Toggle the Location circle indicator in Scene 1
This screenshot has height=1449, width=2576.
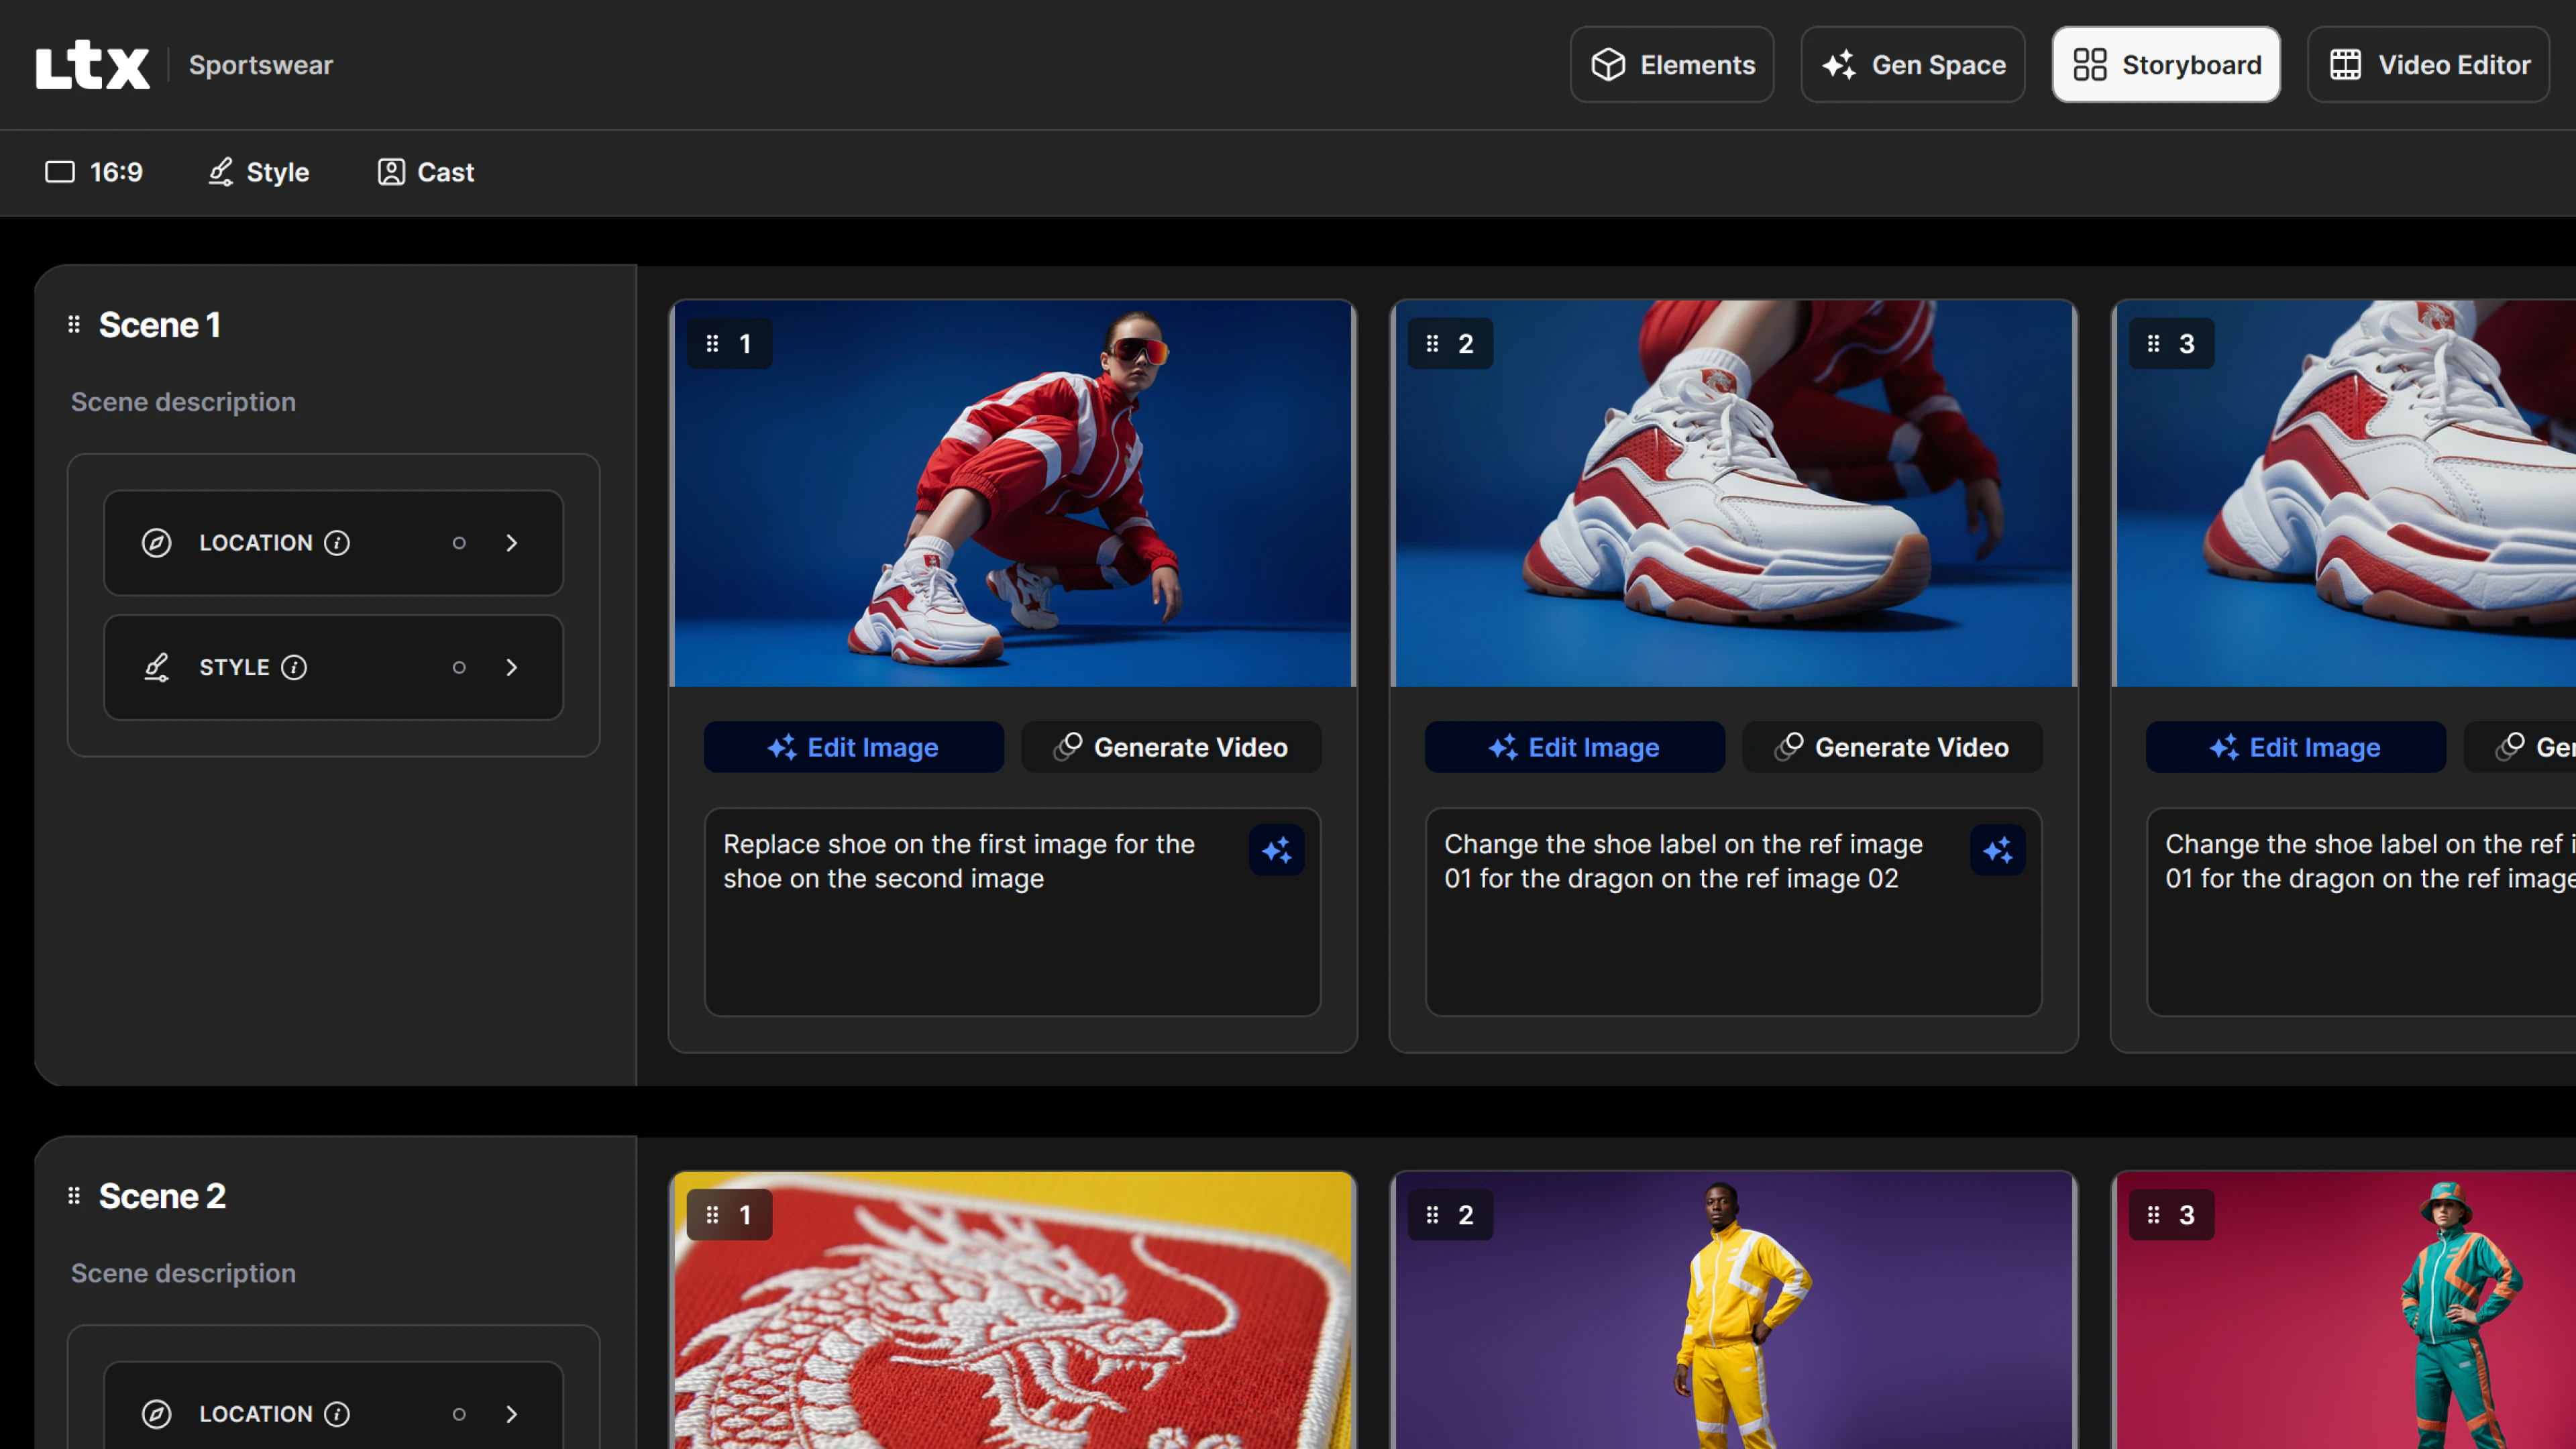click(x=459, y=543)
